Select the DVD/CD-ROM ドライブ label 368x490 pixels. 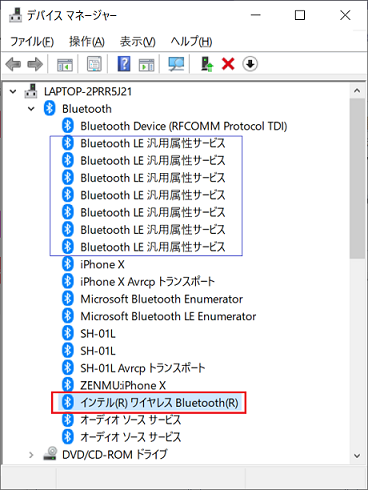(x=115, y=454)
